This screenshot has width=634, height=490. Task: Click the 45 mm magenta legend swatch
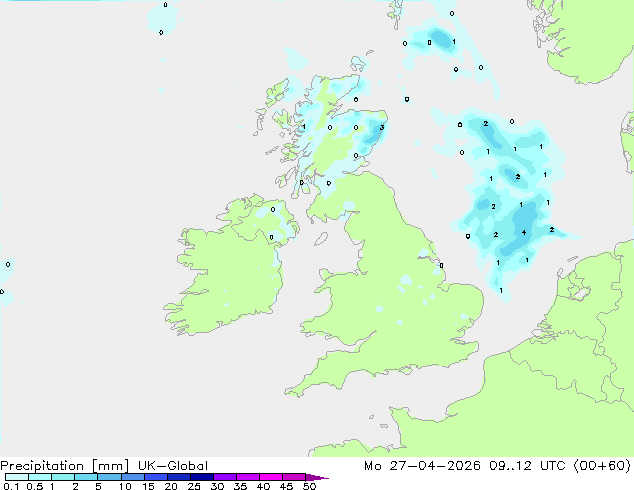(x=294, y=477)
